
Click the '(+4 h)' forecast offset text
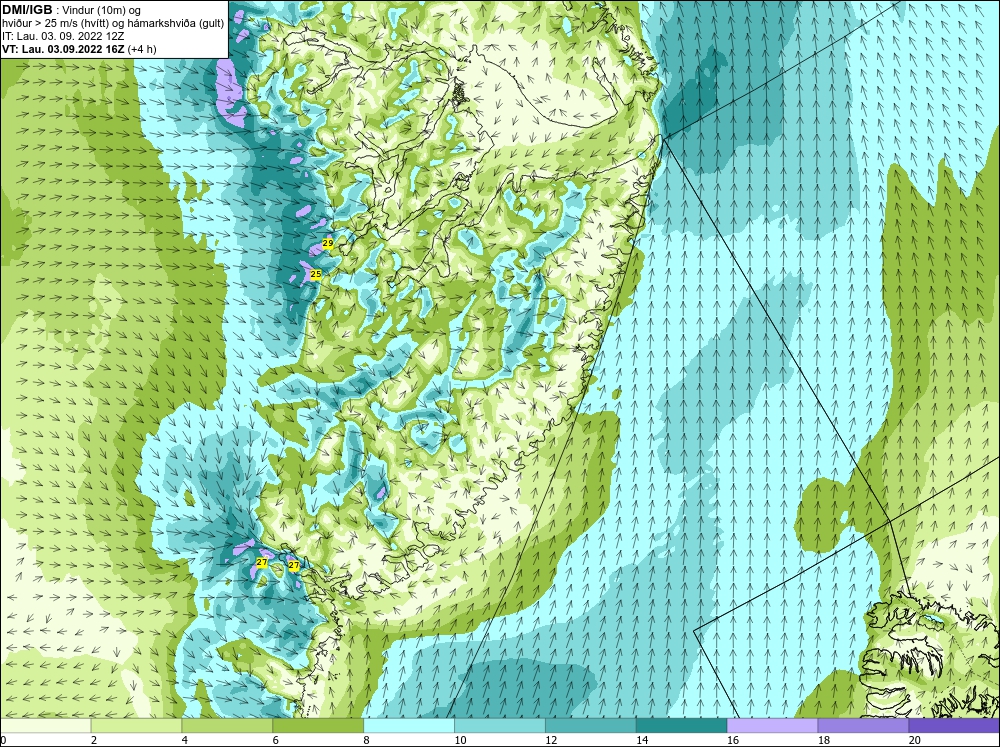pyautogui.click(x=142, y=49)
